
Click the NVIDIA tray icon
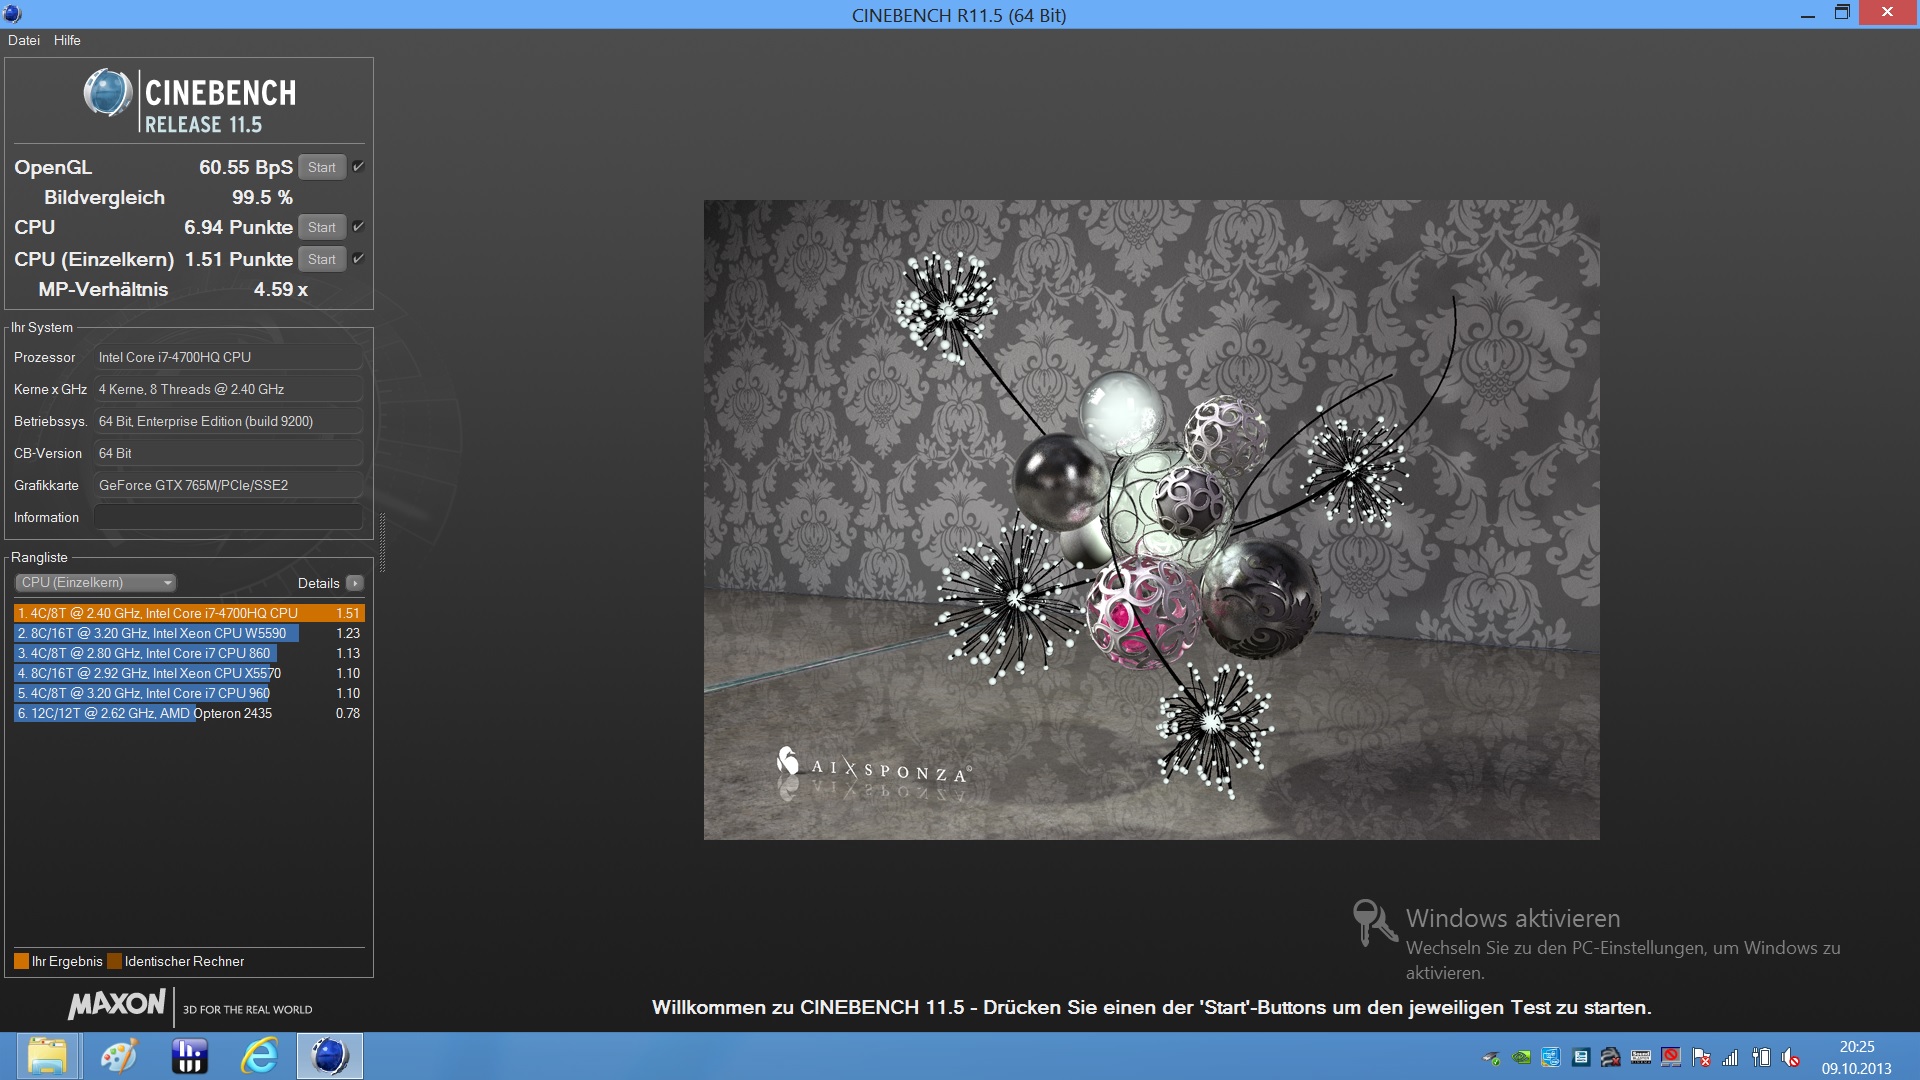[1521, 1057]
